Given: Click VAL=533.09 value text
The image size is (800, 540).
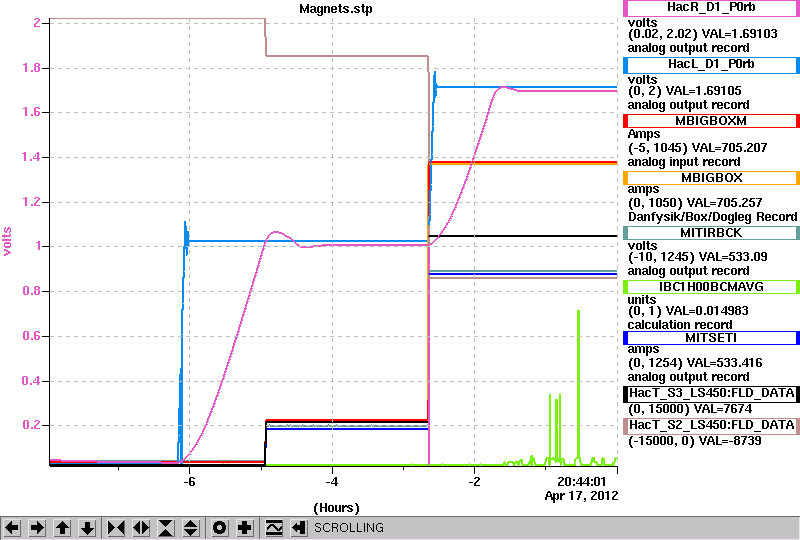Looking at the screenshot, I should [x=733, y=257].
